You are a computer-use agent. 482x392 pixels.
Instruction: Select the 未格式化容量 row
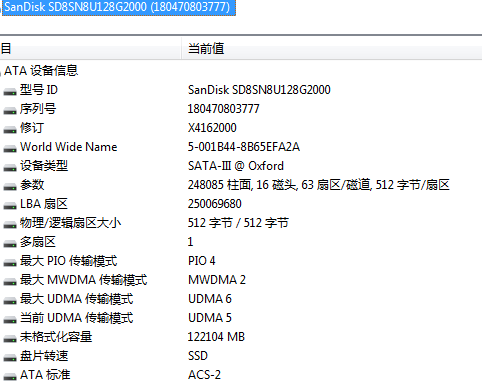pyautogui.click(x=241, y=337)
